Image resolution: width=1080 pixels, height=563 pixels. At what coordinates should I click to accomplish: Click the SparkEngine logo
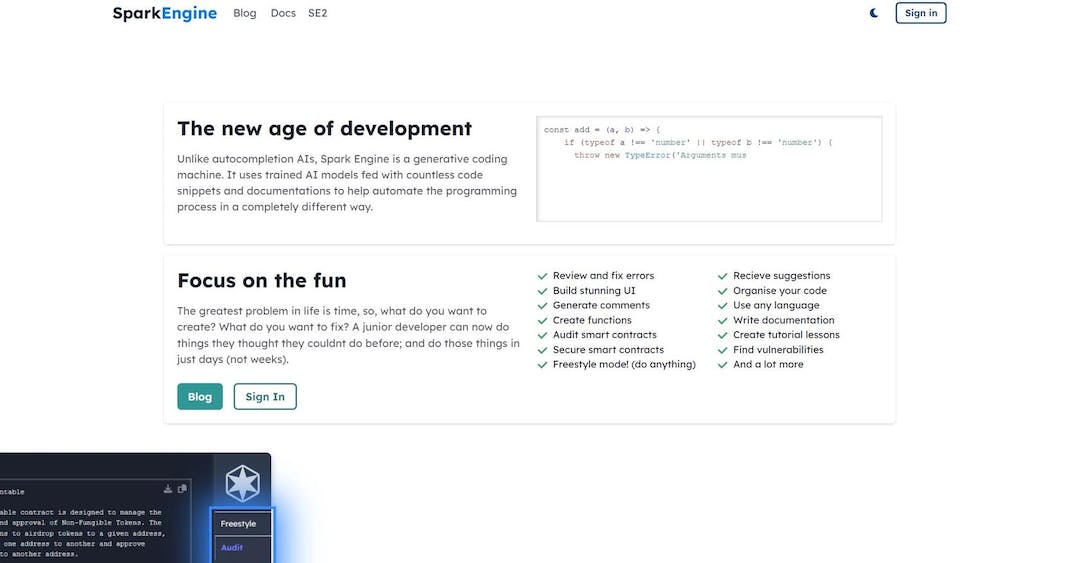tap(165, 13)
